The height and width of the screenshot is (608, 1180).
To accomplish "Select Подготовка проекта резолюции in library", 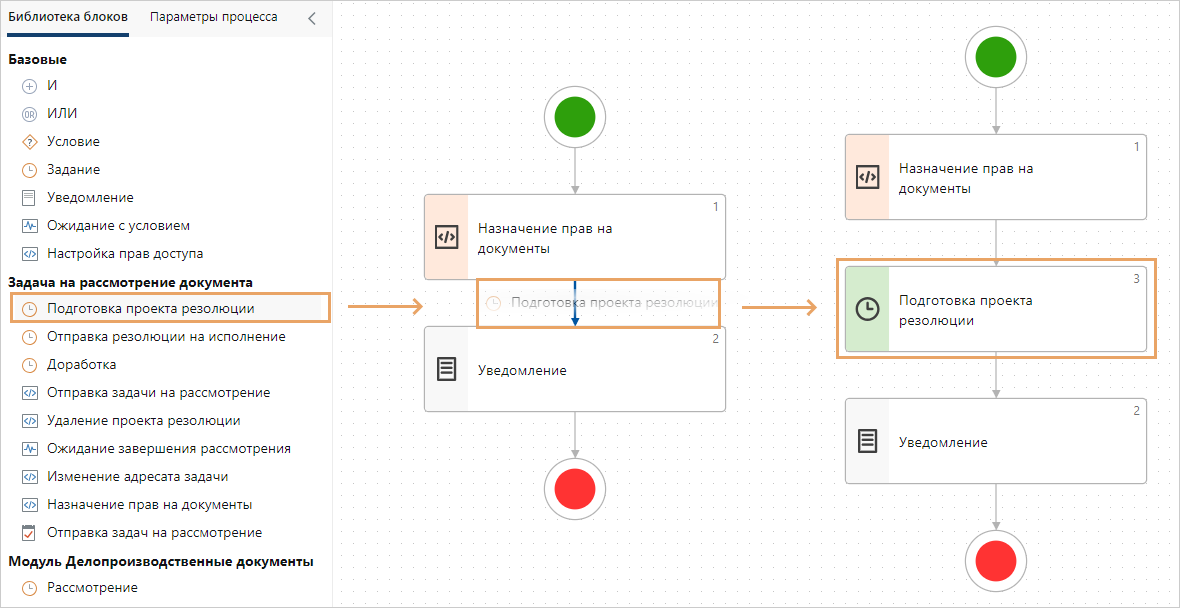I will [150, 308].
